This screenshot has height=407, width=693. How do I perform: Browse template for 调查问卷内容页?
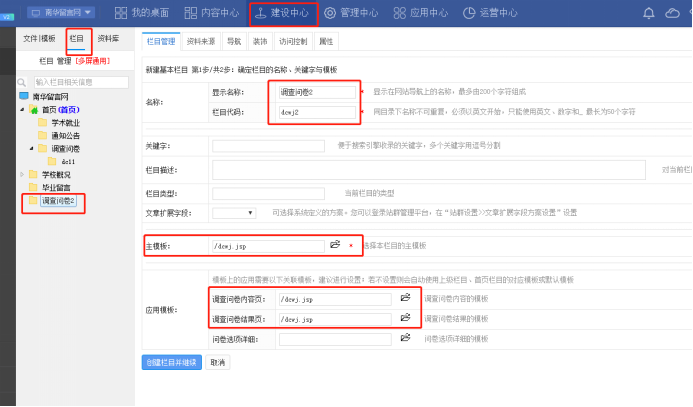405,298
